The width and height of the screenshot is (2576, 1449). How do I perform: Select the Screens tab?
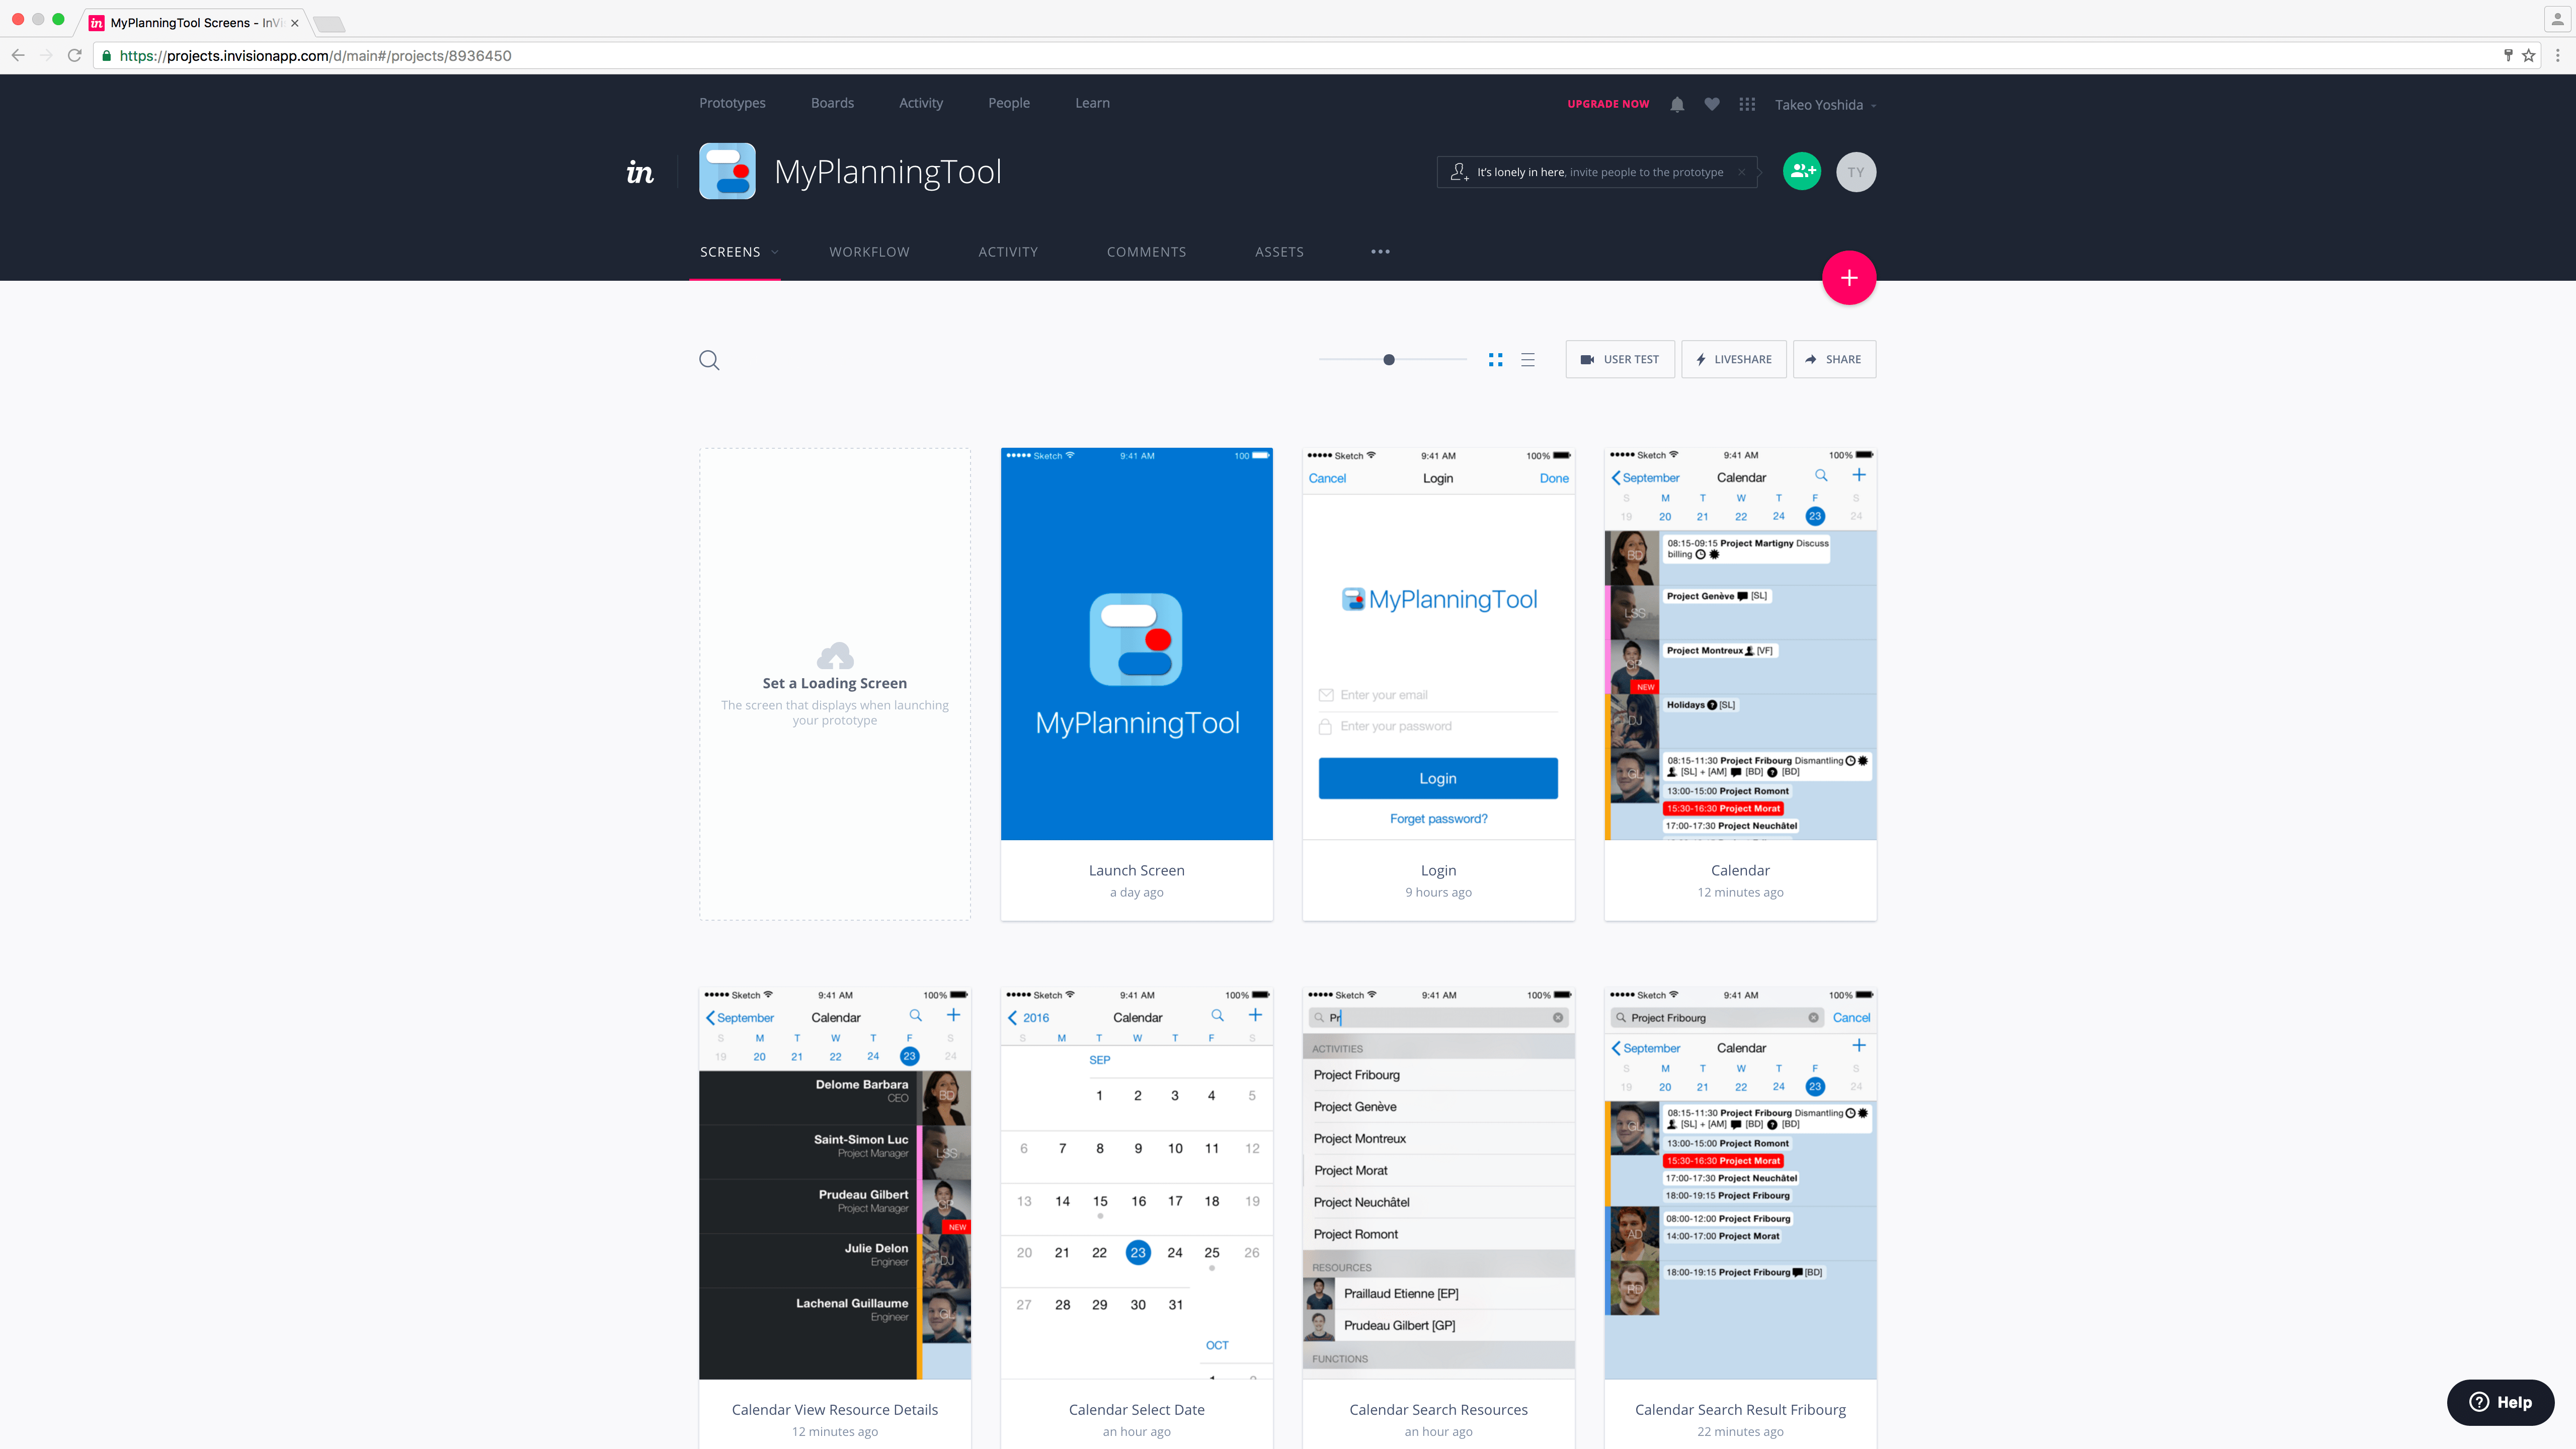point(730,252)
